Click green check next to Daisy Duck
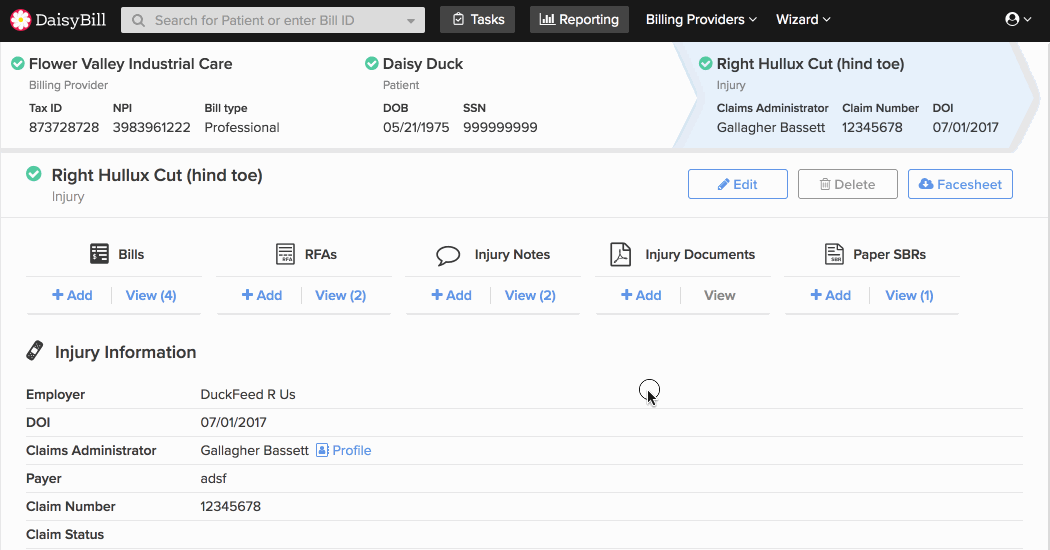Image resolution: width=1050 pixels, height=550 pixels. point(372,64)
